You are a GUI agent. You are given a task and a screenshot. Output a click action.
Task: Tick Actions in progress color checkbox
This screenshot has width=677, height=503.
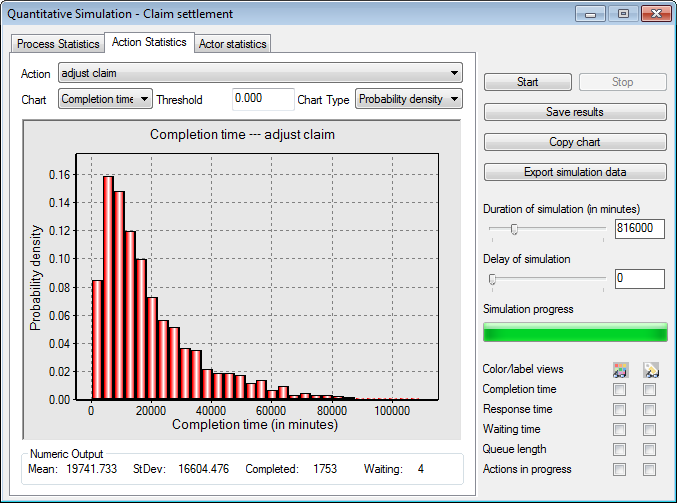(620, 469)
